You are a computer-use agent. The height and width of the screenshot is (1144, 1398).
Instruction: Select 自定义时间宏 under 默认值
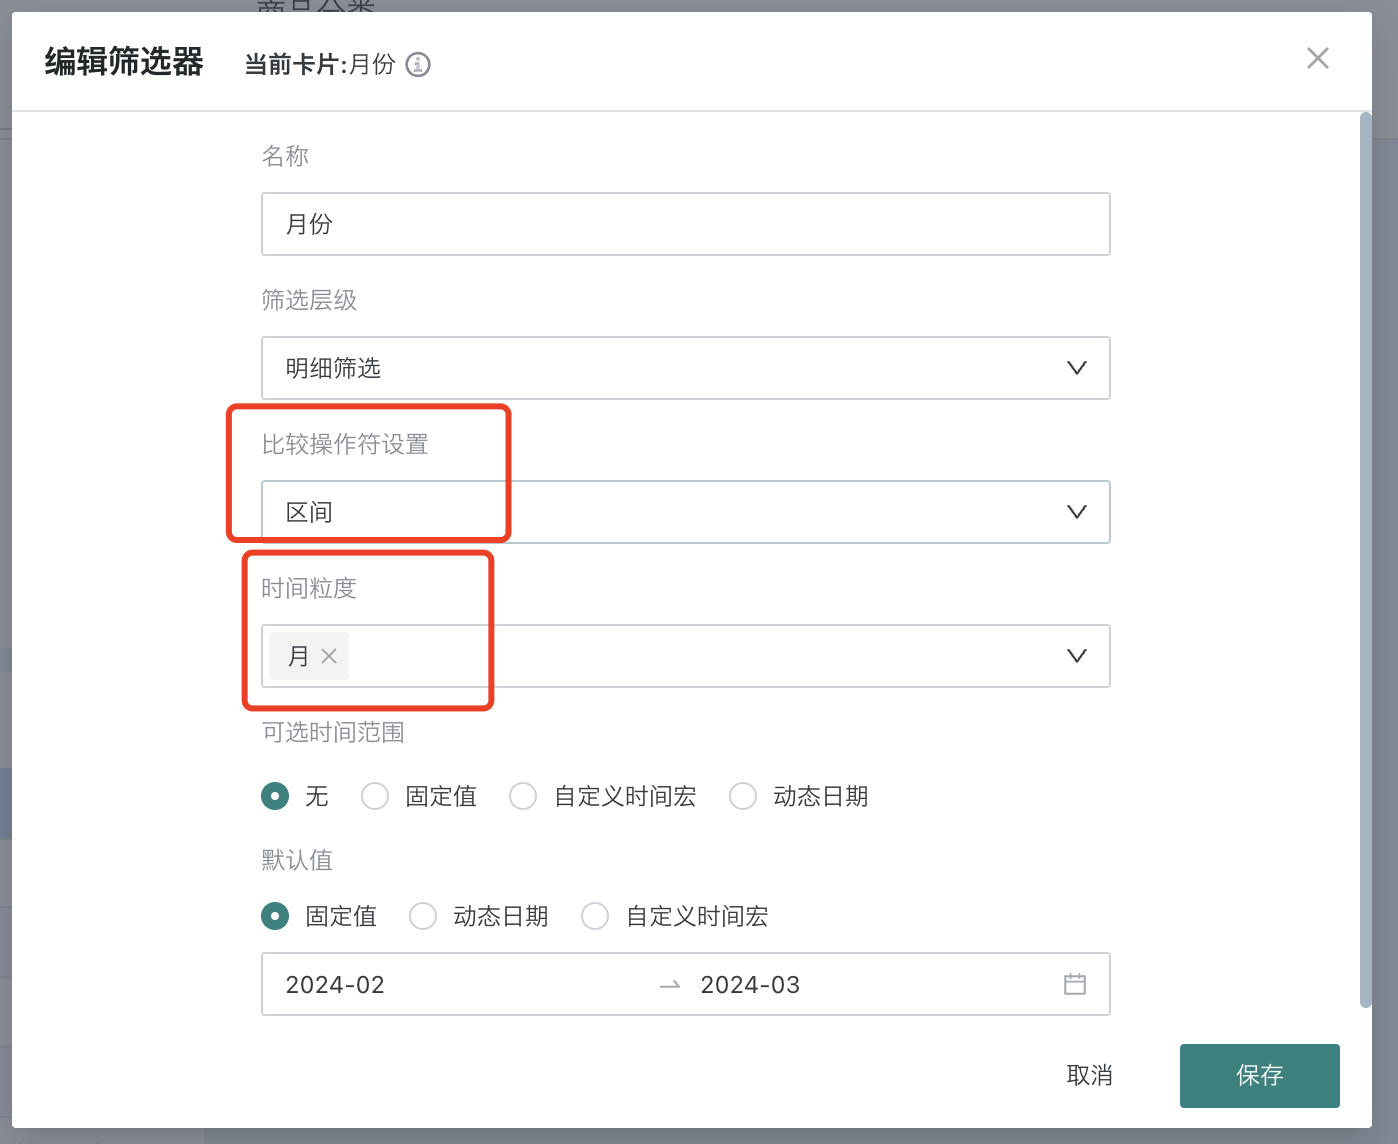pyautogui.click(x=595, y=916)
